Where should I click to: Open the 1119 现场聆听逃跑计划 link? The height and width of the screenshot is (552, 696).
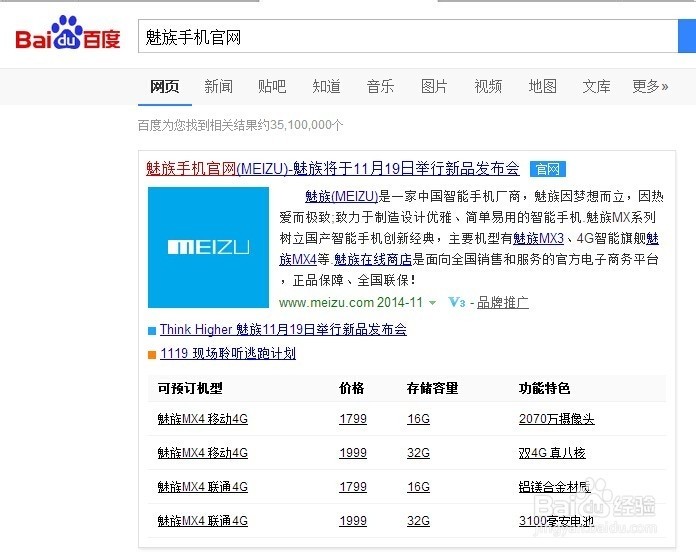228,353
